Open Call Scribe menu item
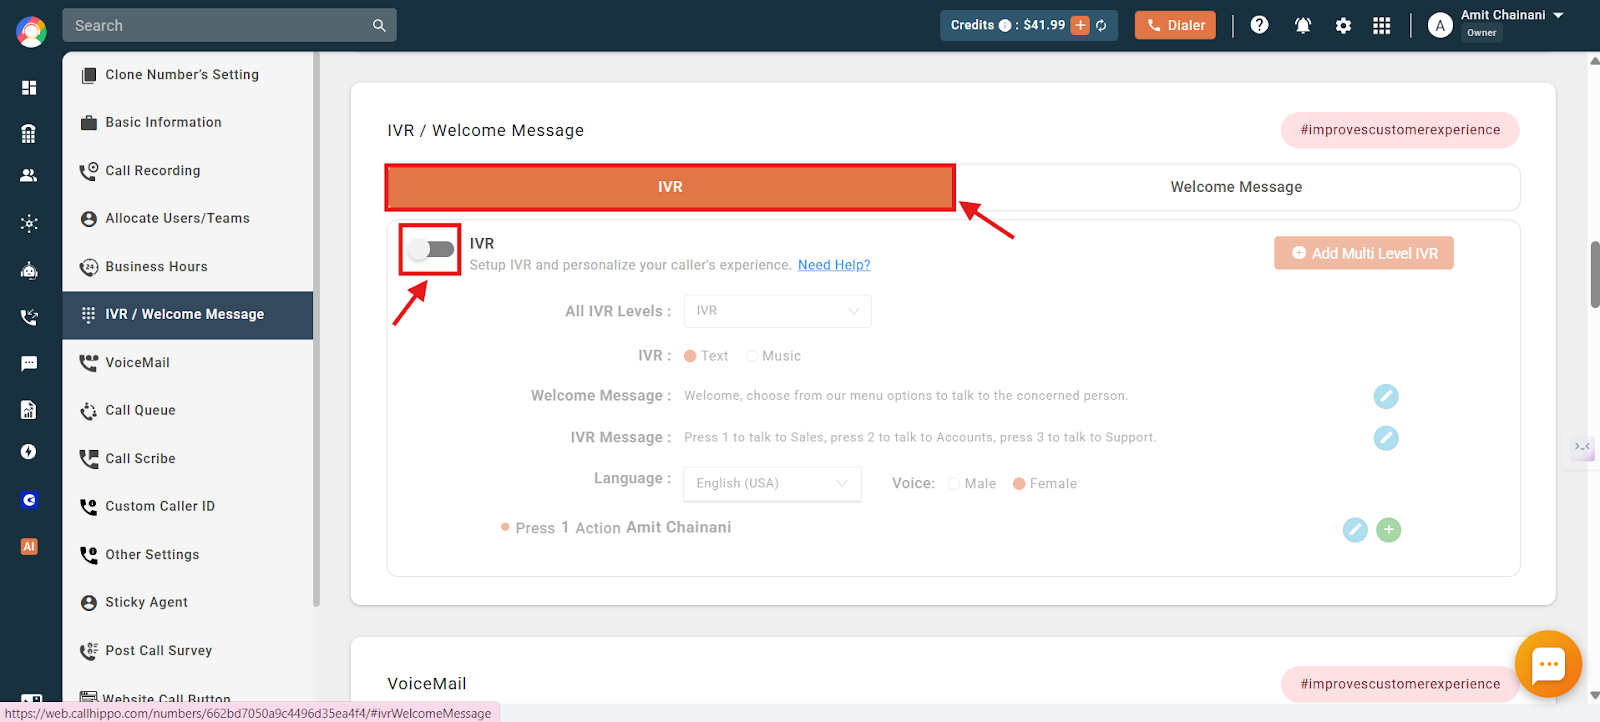Viewport: 1600px width, 722px height. [x=188, y=459]
